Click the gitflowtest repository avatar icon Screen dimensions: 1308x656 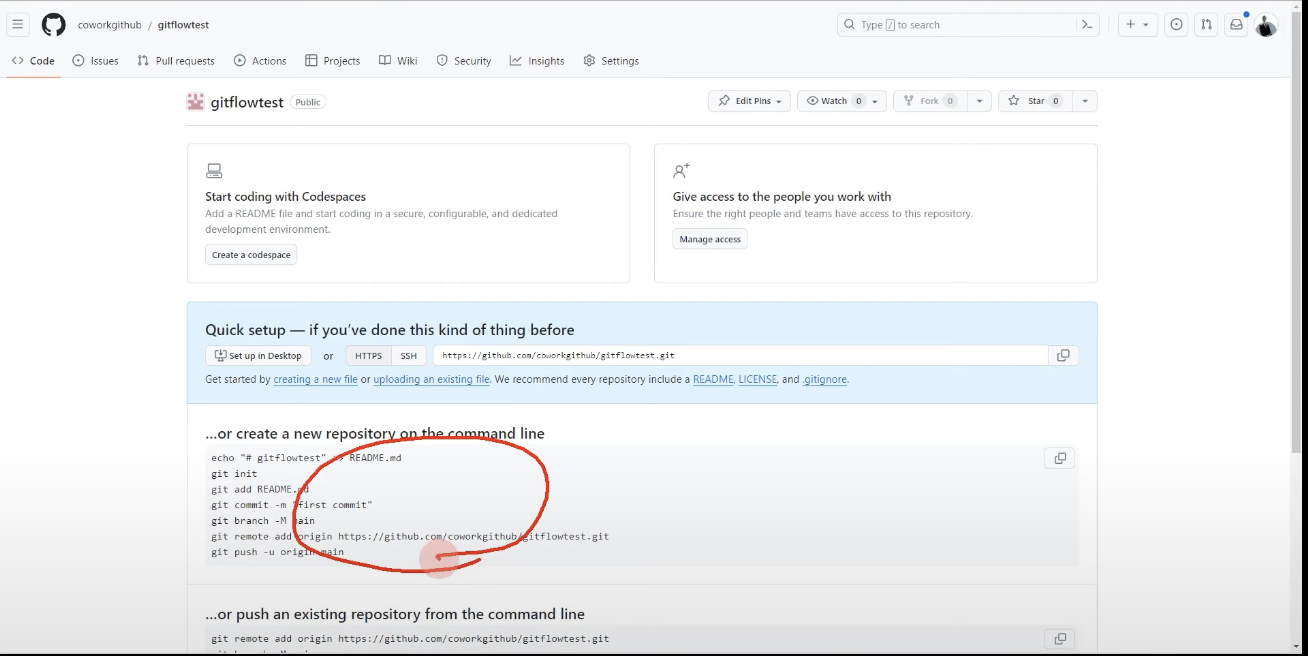point(195,102)
